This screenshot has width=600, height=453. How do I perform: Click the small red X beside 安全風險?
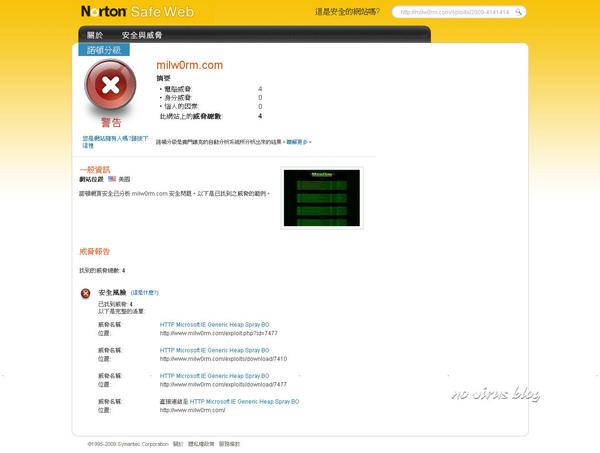(x=86, y=293)
